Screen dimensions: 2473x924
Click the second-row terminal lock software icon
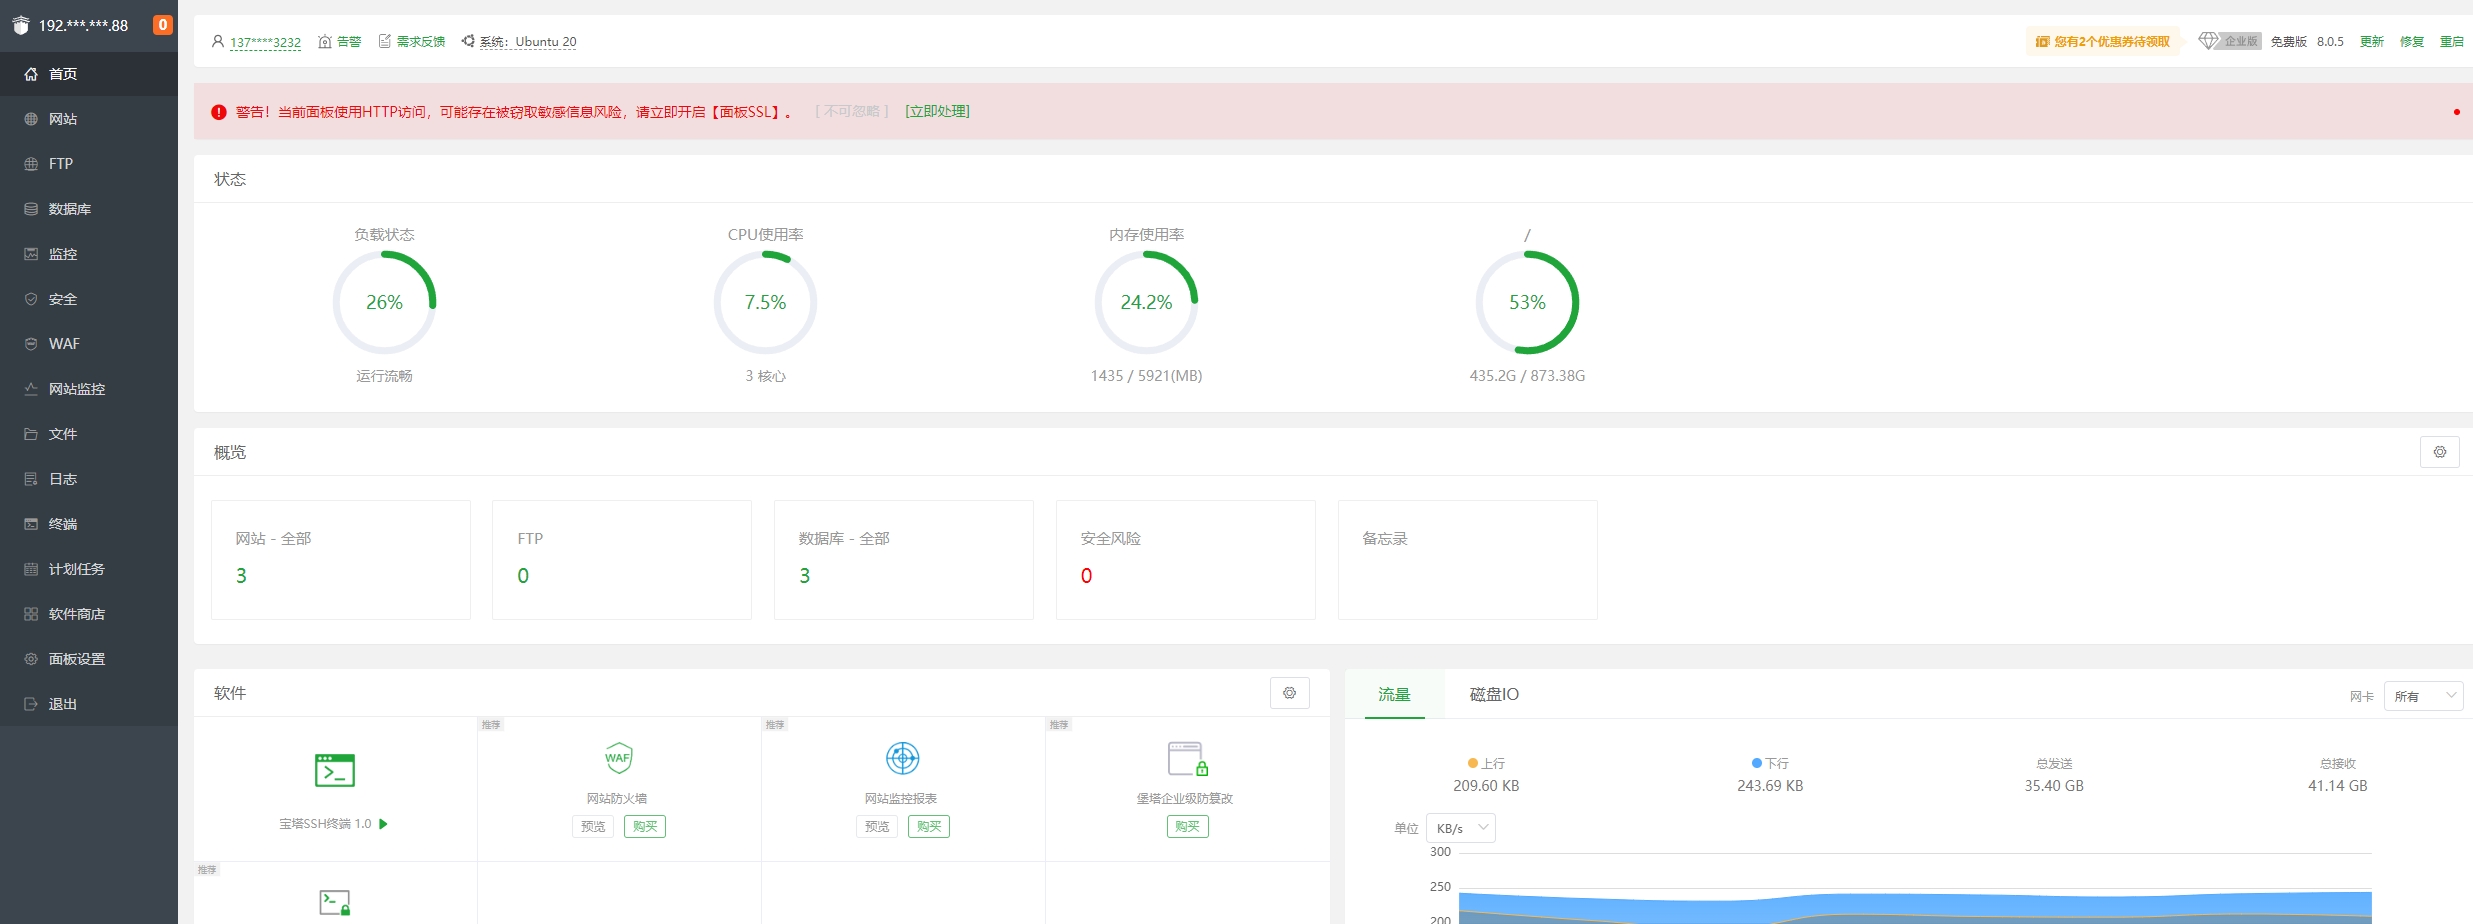tap(335, 903)
